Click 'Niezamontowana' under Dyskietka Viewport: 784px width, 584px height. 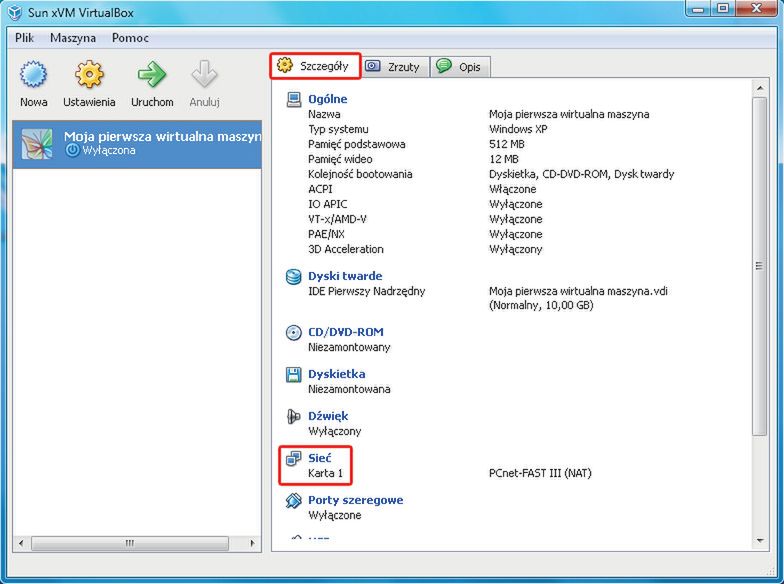click(349, 389)
